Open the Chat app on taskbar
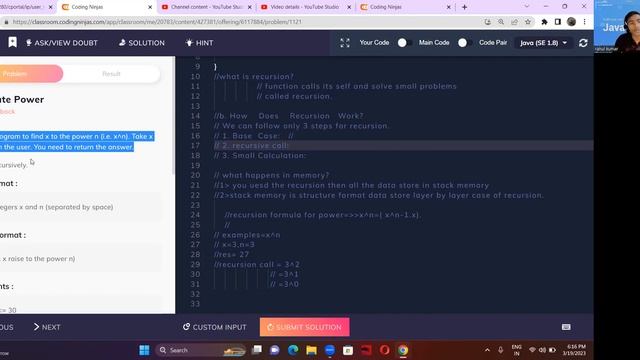Image resolution: width=640 pixels, height=360 pixels. pyautogui.click(x=275, y=350)
